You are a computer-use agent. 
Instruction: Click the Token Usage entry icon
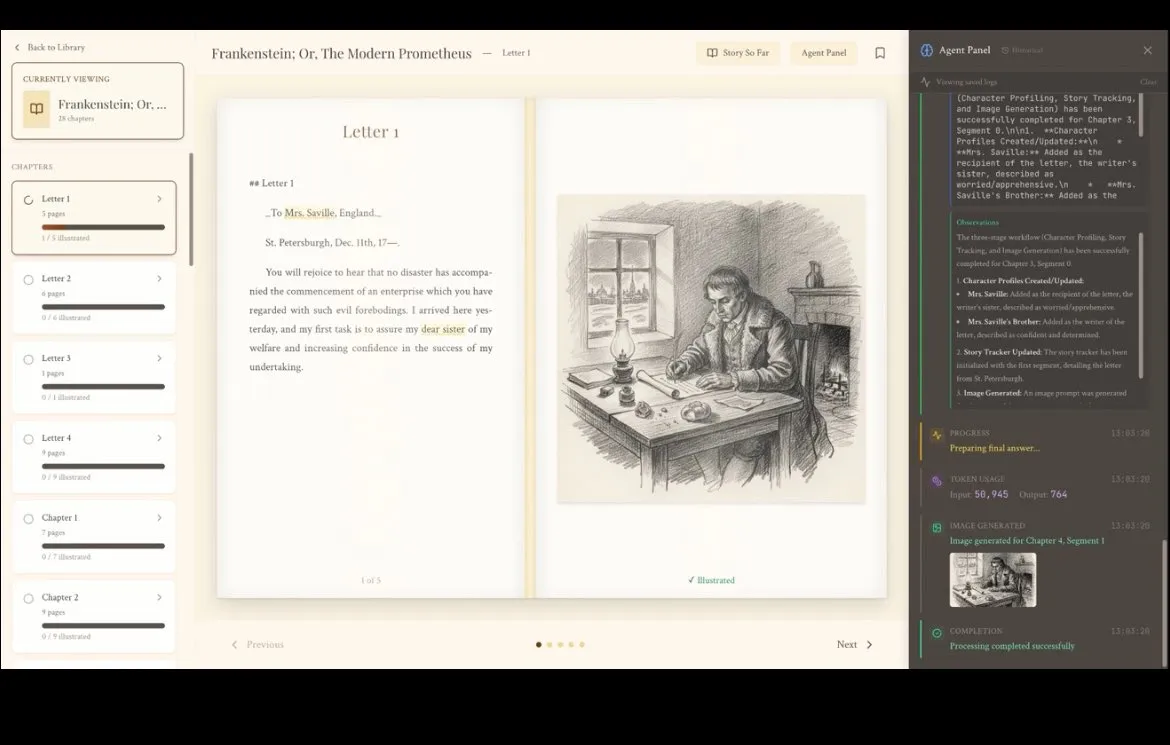[936, 481]
